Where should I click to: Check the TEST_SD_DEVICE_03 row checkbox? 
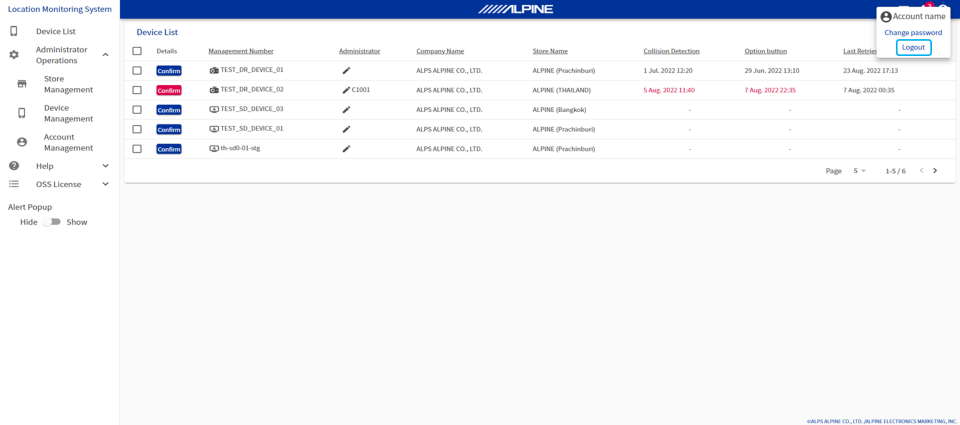(x=137, y=110)
